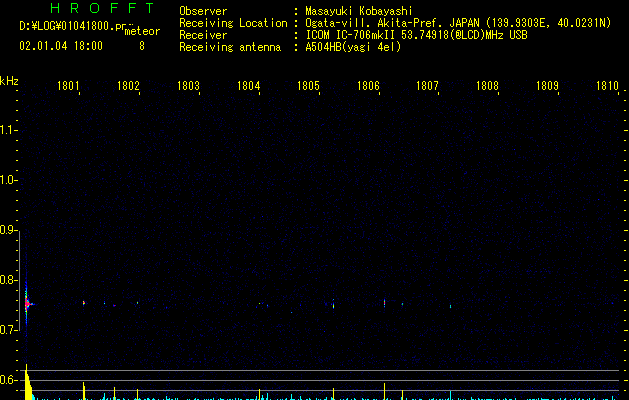Click the tall yellow intensity bar at 1800
Screen dimensions: 629x400
pyautogui.click(x=27, y=382)
